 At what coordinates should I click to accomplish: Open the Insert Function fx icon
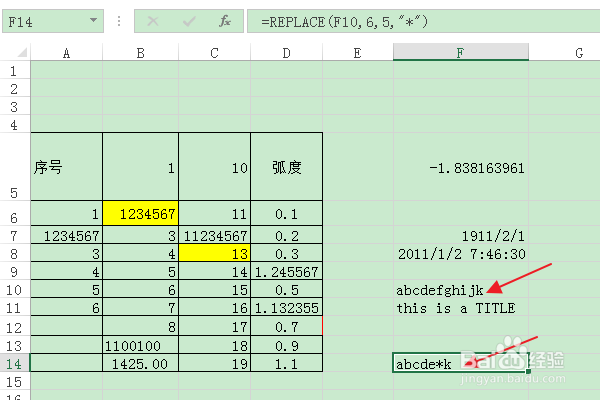[x=225, y=21]
